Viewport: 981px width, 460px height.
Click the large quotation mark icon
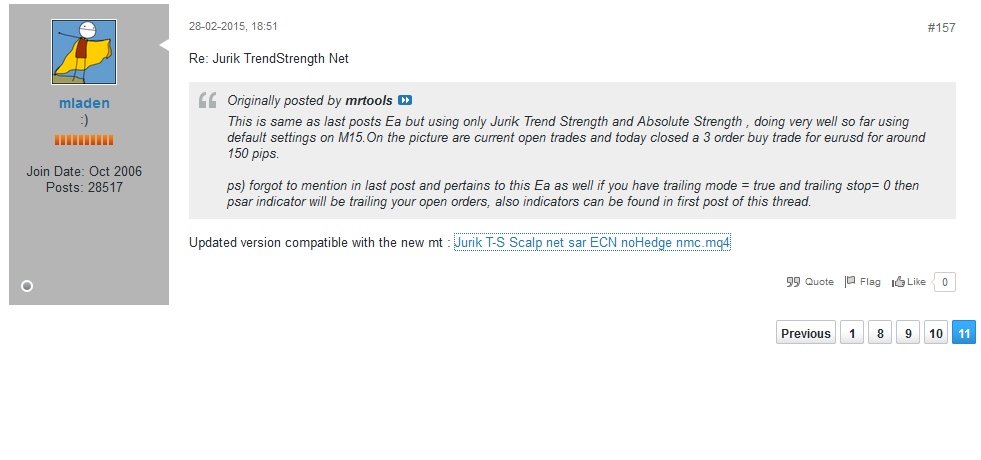(x=208, y=100)
